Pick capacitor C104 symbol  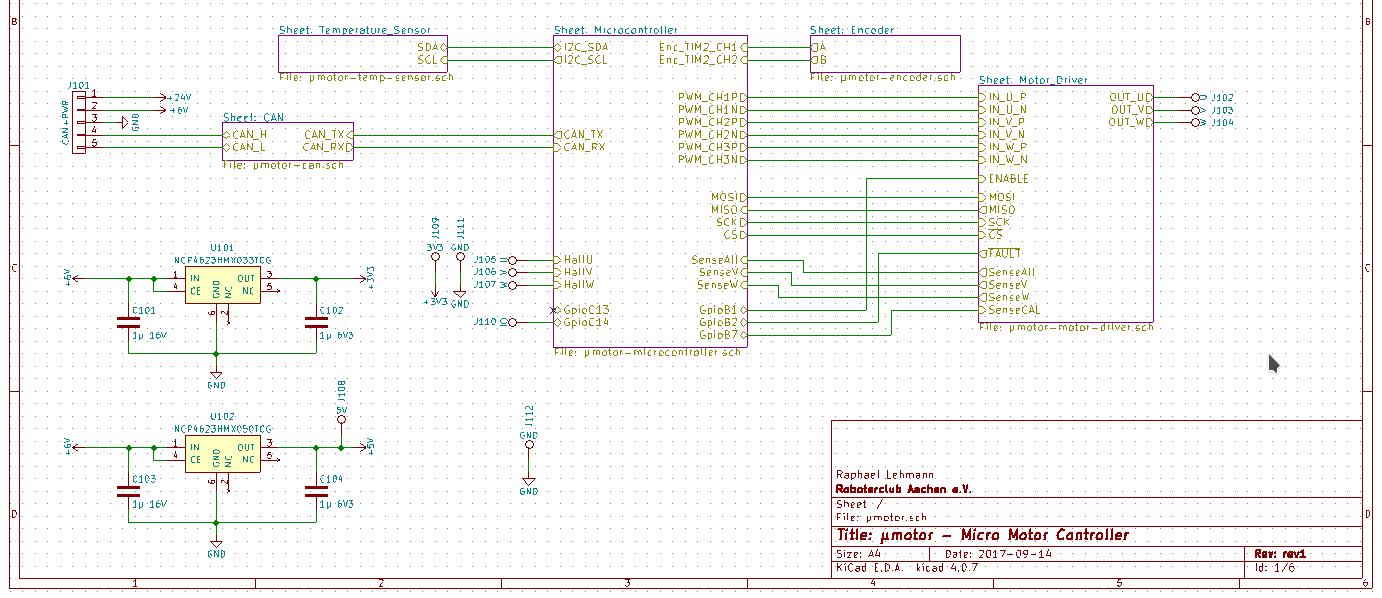316,491
